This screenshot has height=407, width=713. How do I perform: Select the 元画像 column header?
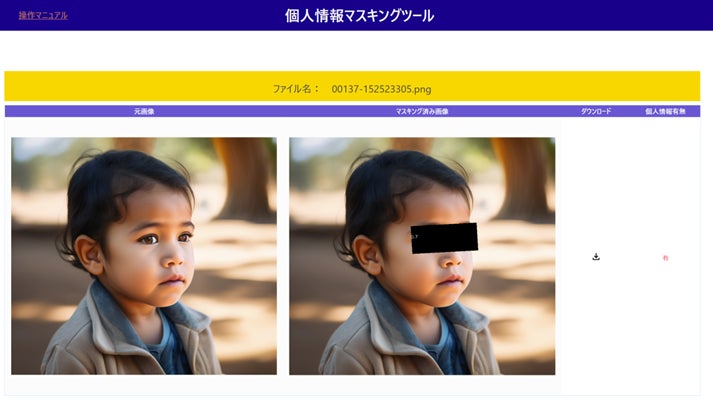pyautogui.click(x=144, y=111)
